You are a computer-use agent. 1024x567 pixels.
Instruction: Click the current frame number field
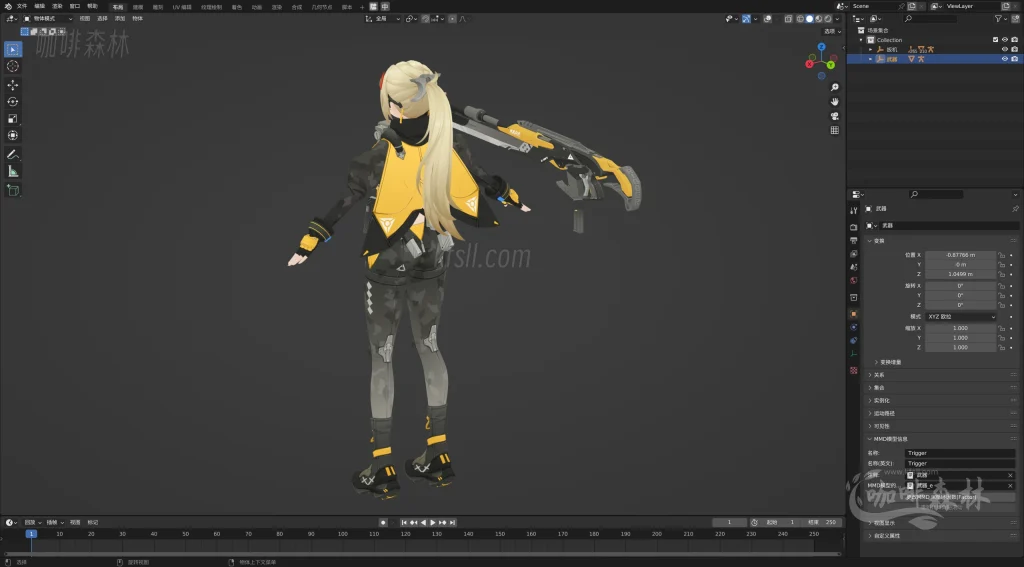click(729, 523)
